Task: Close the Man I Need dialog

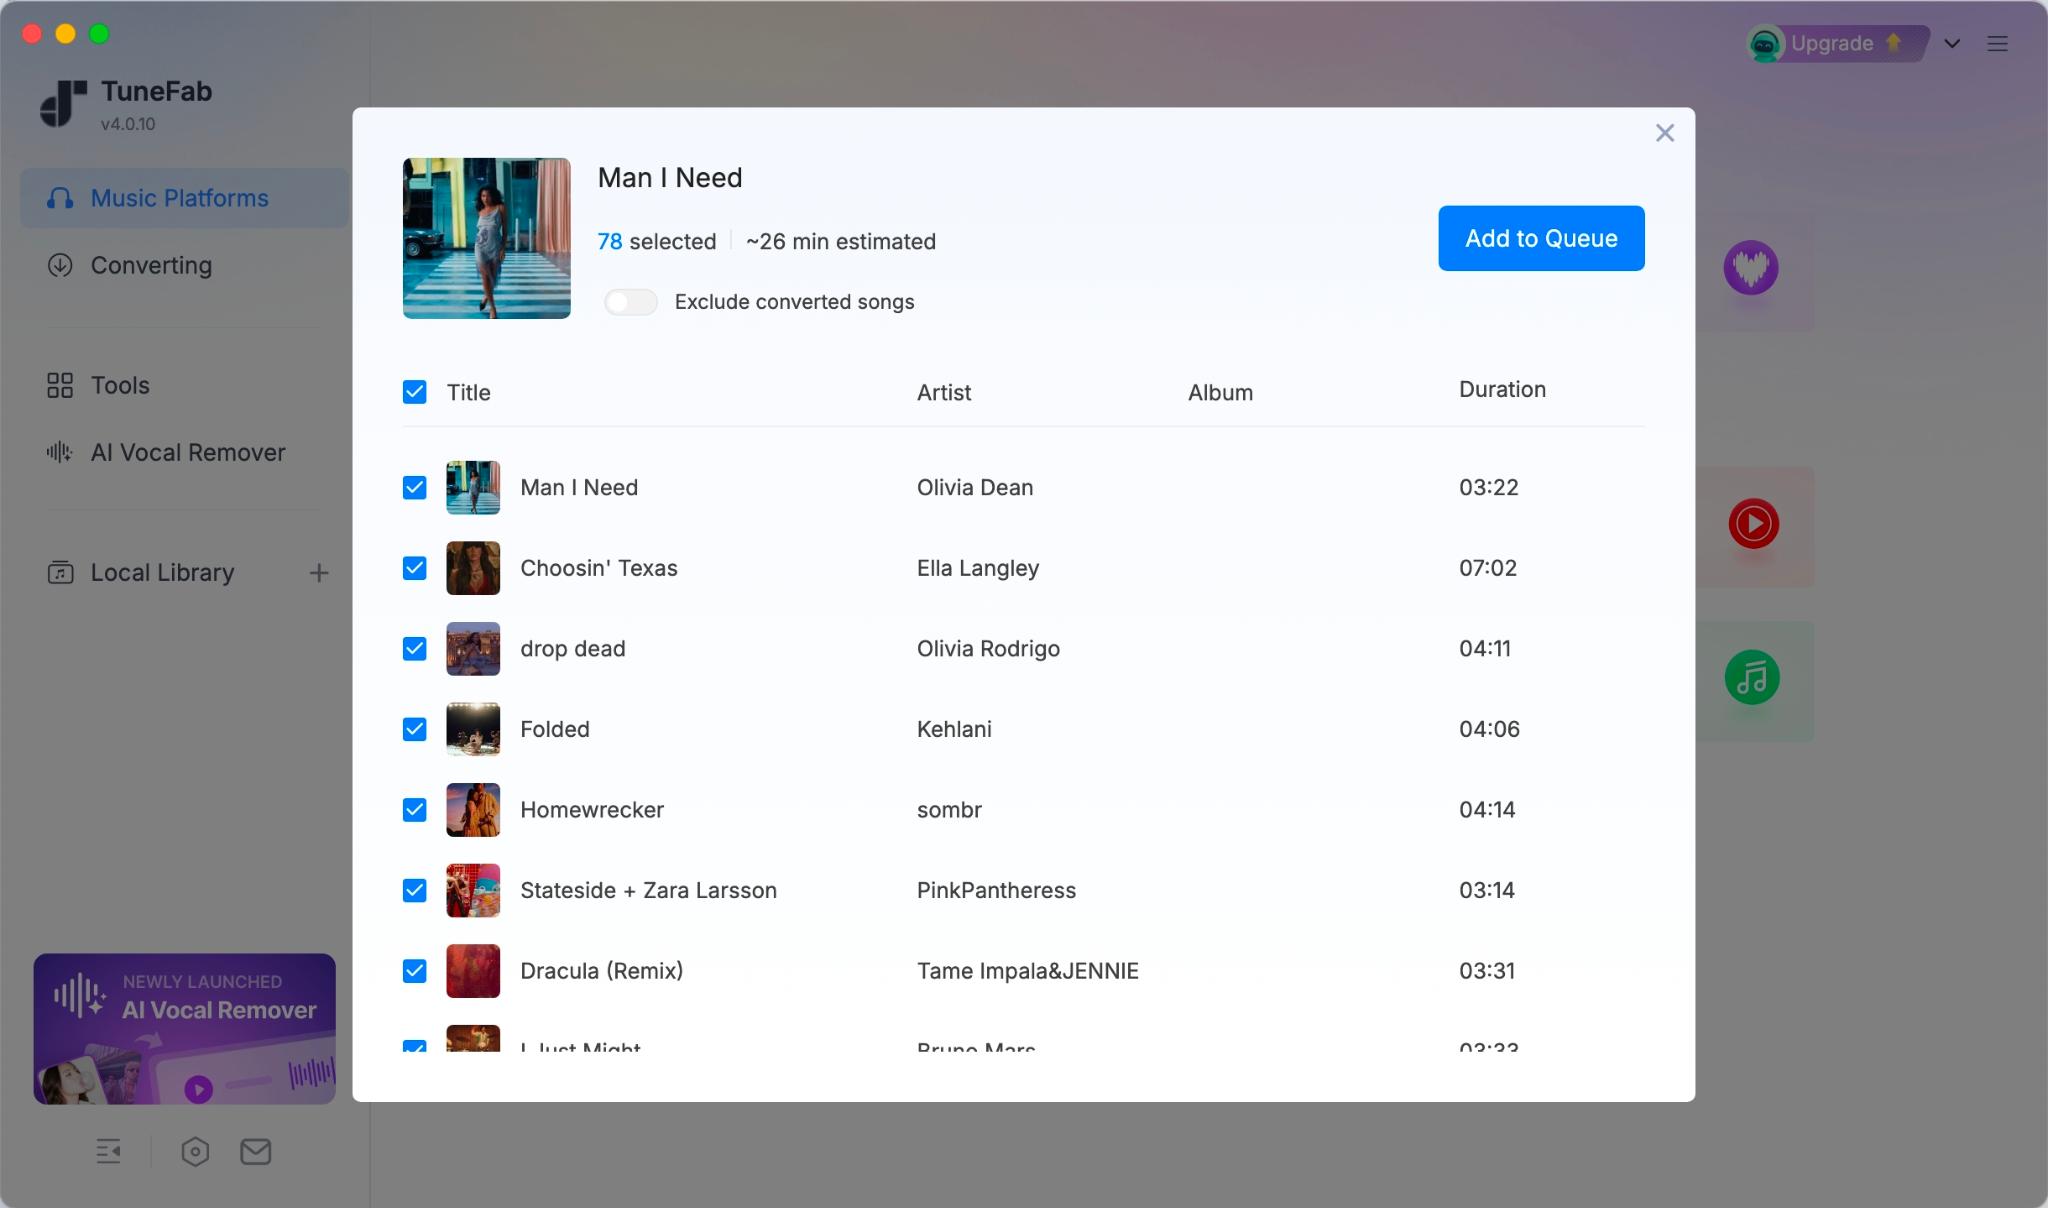Action: click(x=1664, y=133)
